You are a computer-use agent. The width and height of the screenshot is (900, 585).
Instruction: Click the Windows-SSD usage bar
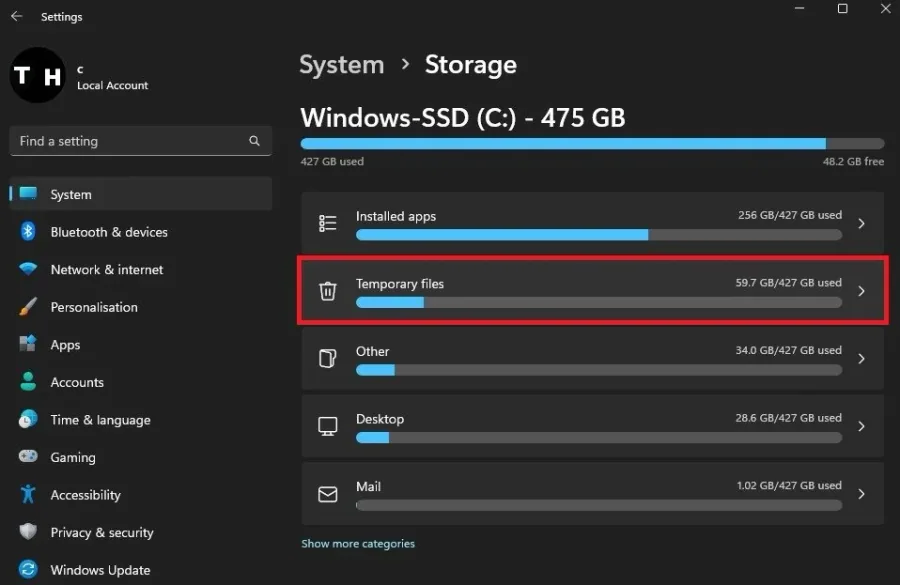click(592, 144)
